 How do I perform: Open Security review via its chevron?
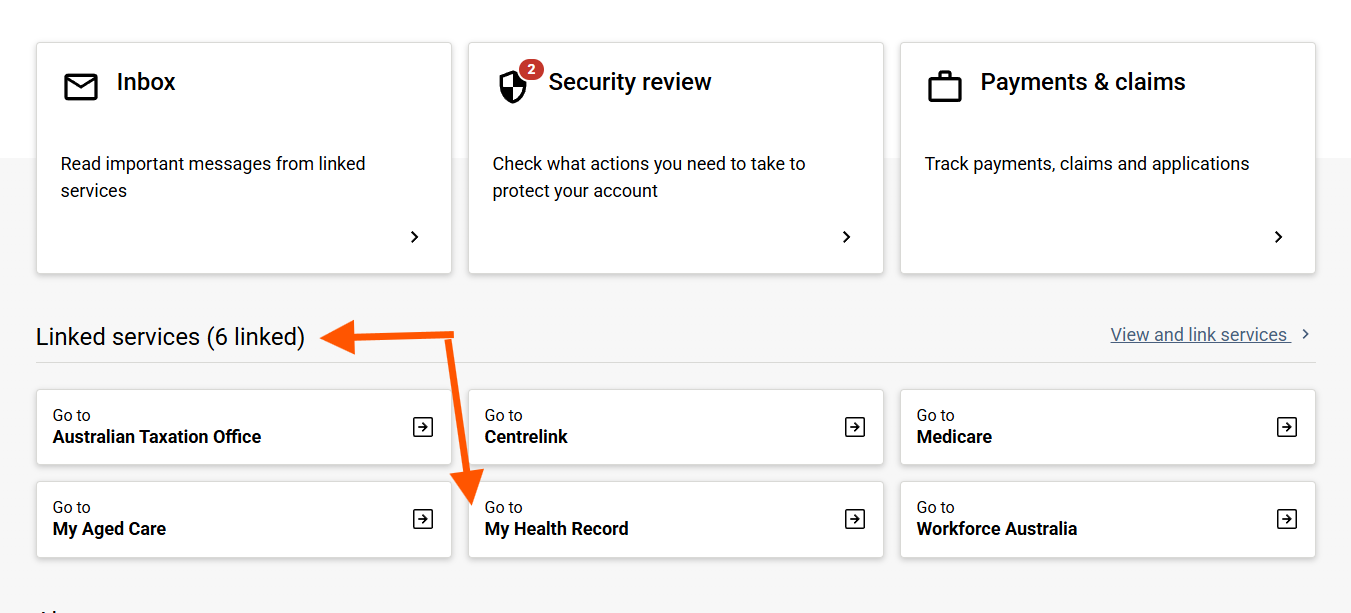846,237
